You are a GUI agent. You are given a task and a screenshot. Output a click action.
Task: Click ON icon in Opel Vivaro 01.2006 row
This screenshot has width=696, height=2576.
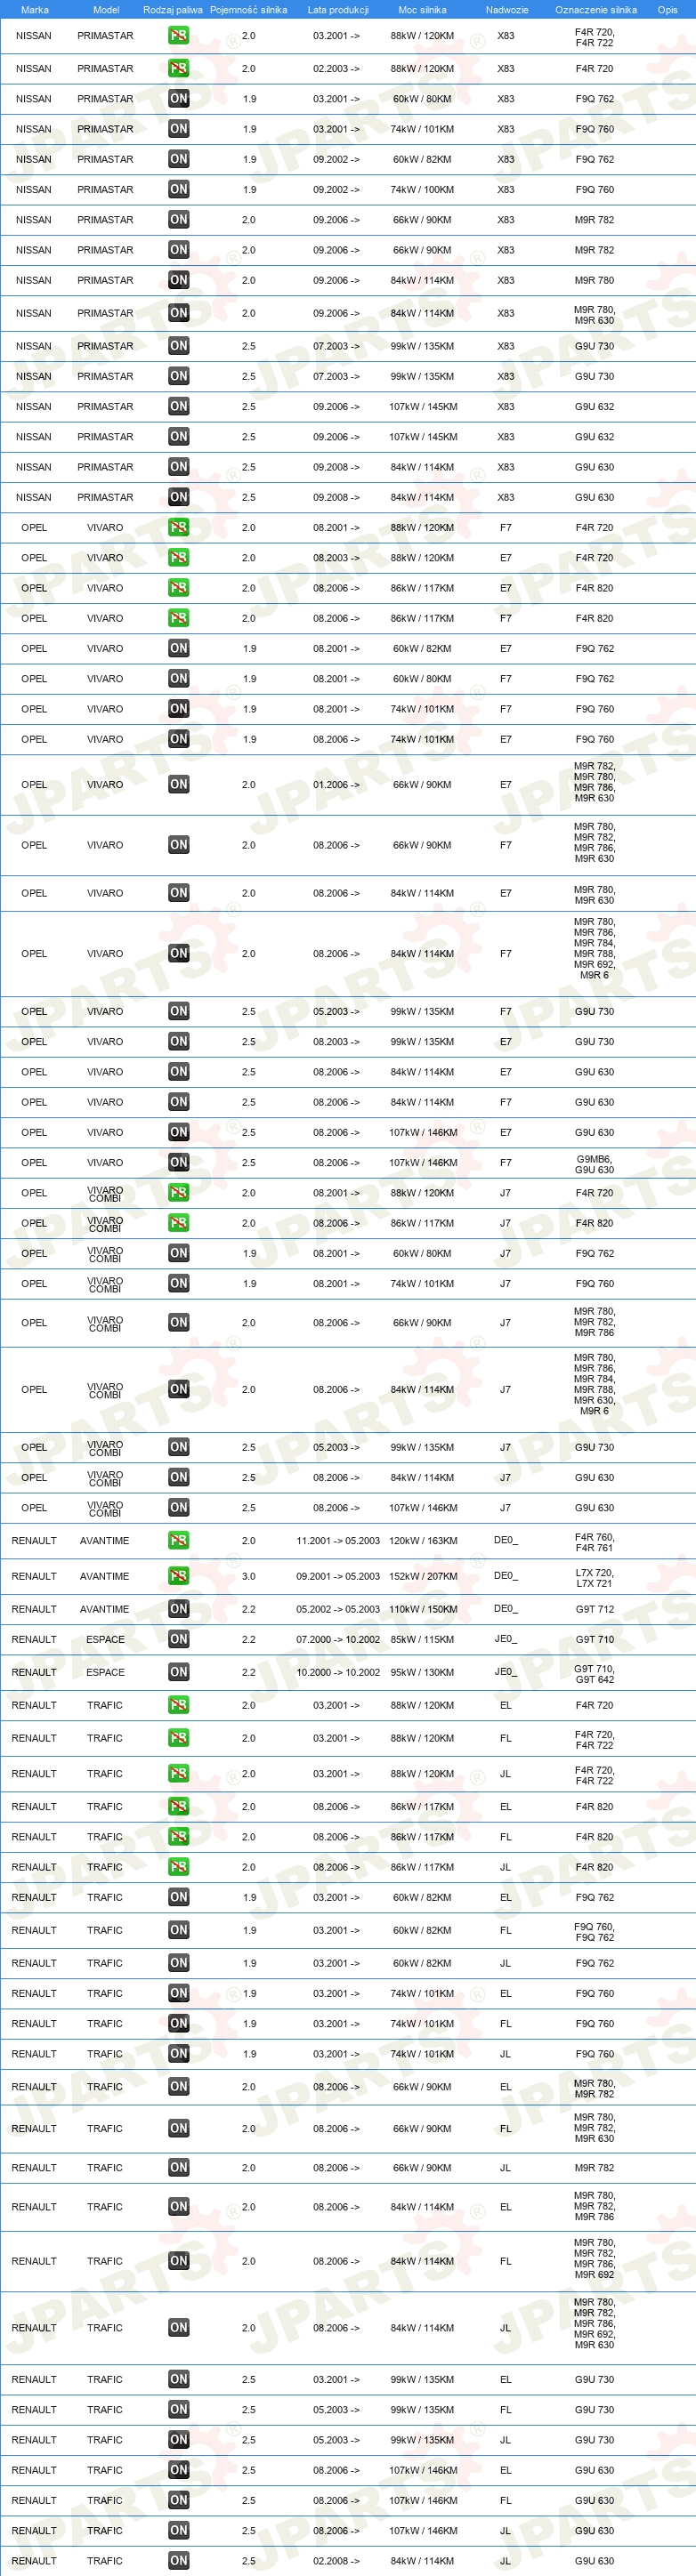[x=179, y=785]
